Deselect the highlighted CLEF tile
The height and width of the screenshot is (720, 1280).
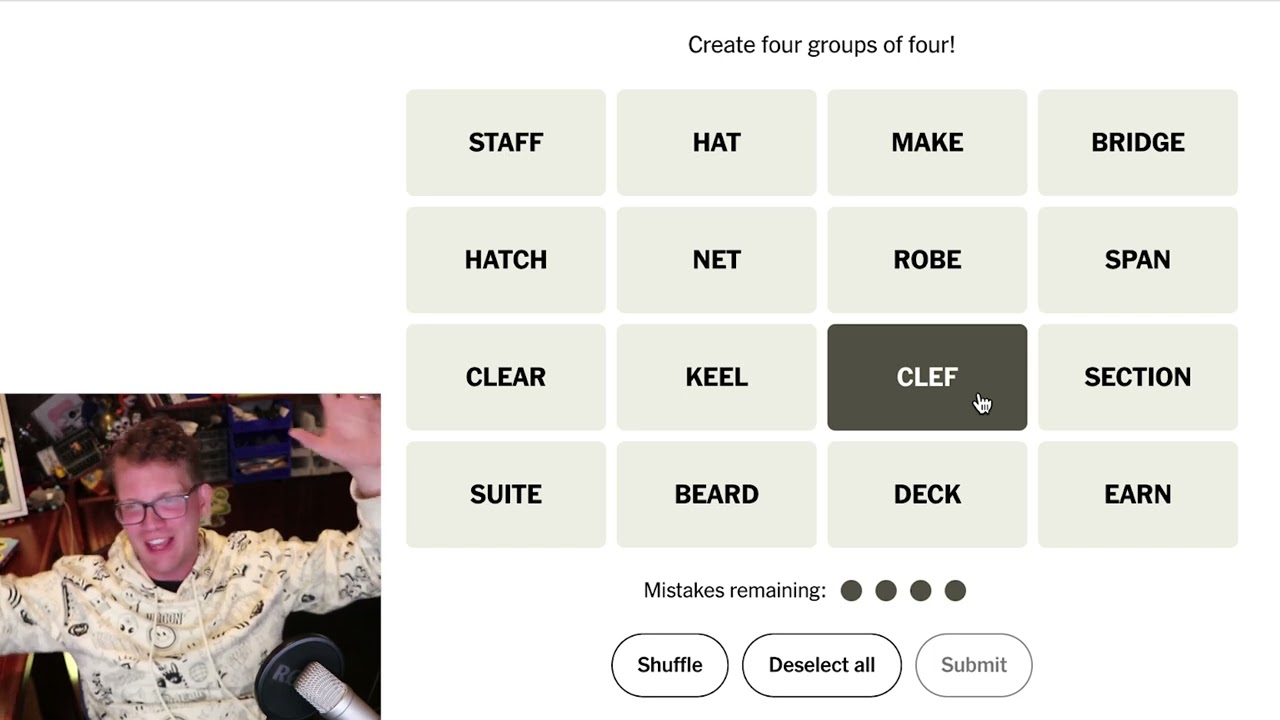[x=927, y=377]
